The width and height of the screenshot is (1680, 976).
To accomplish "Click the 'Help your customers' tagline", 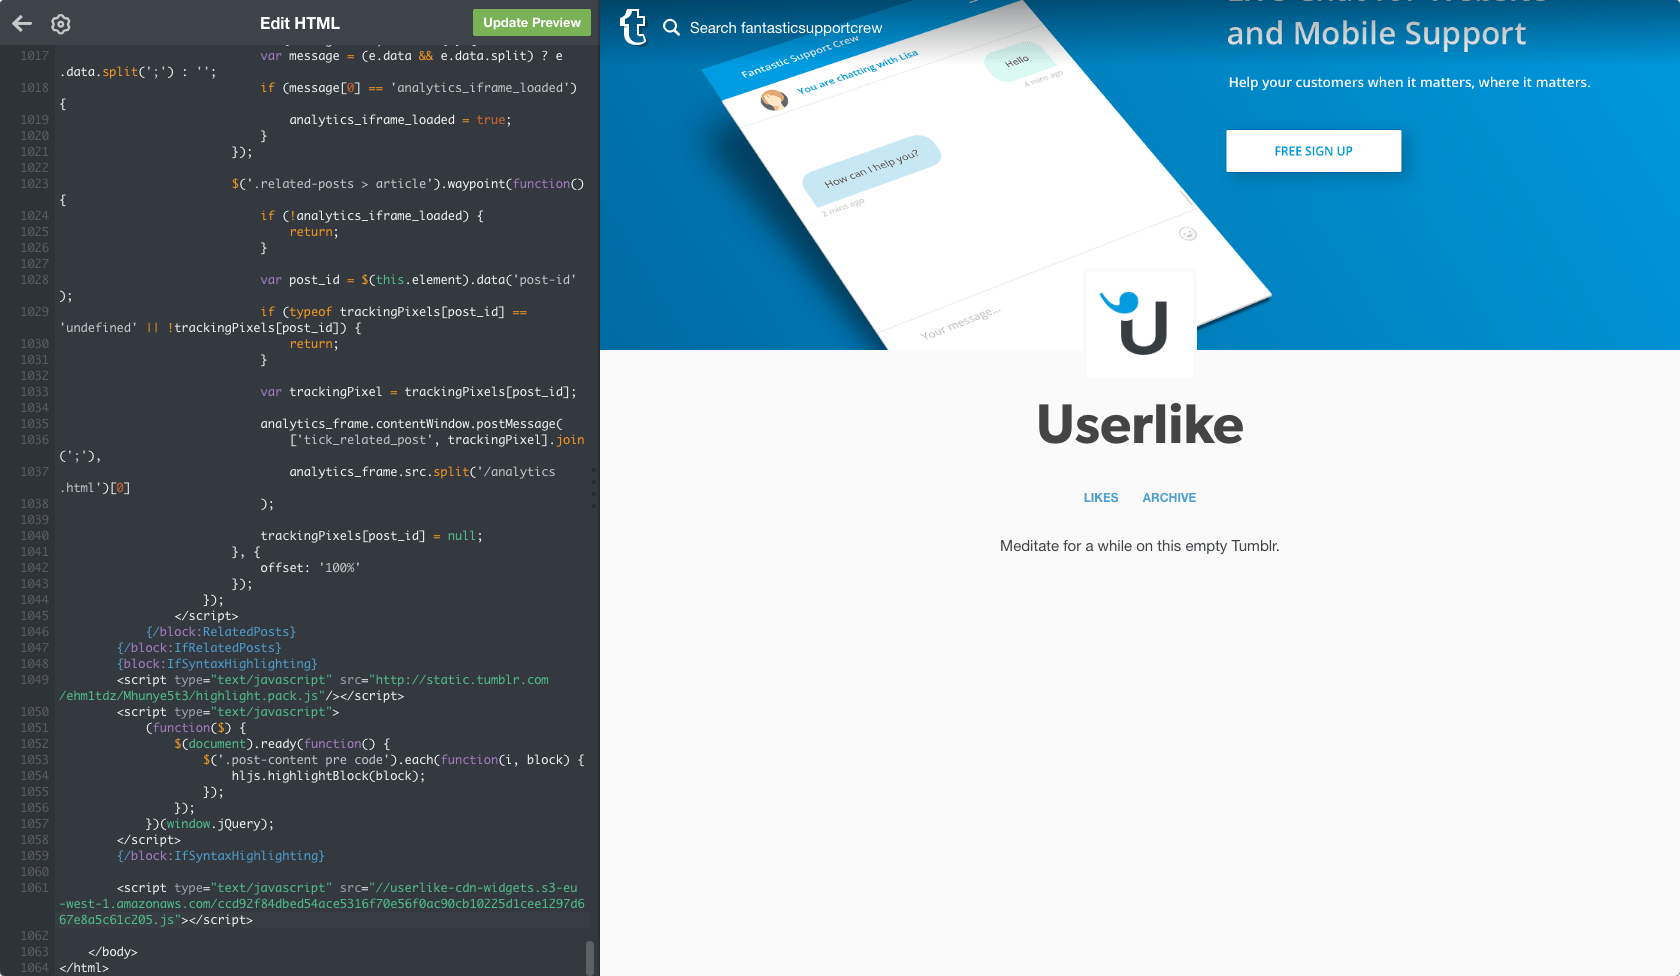I will (1409, 83).
